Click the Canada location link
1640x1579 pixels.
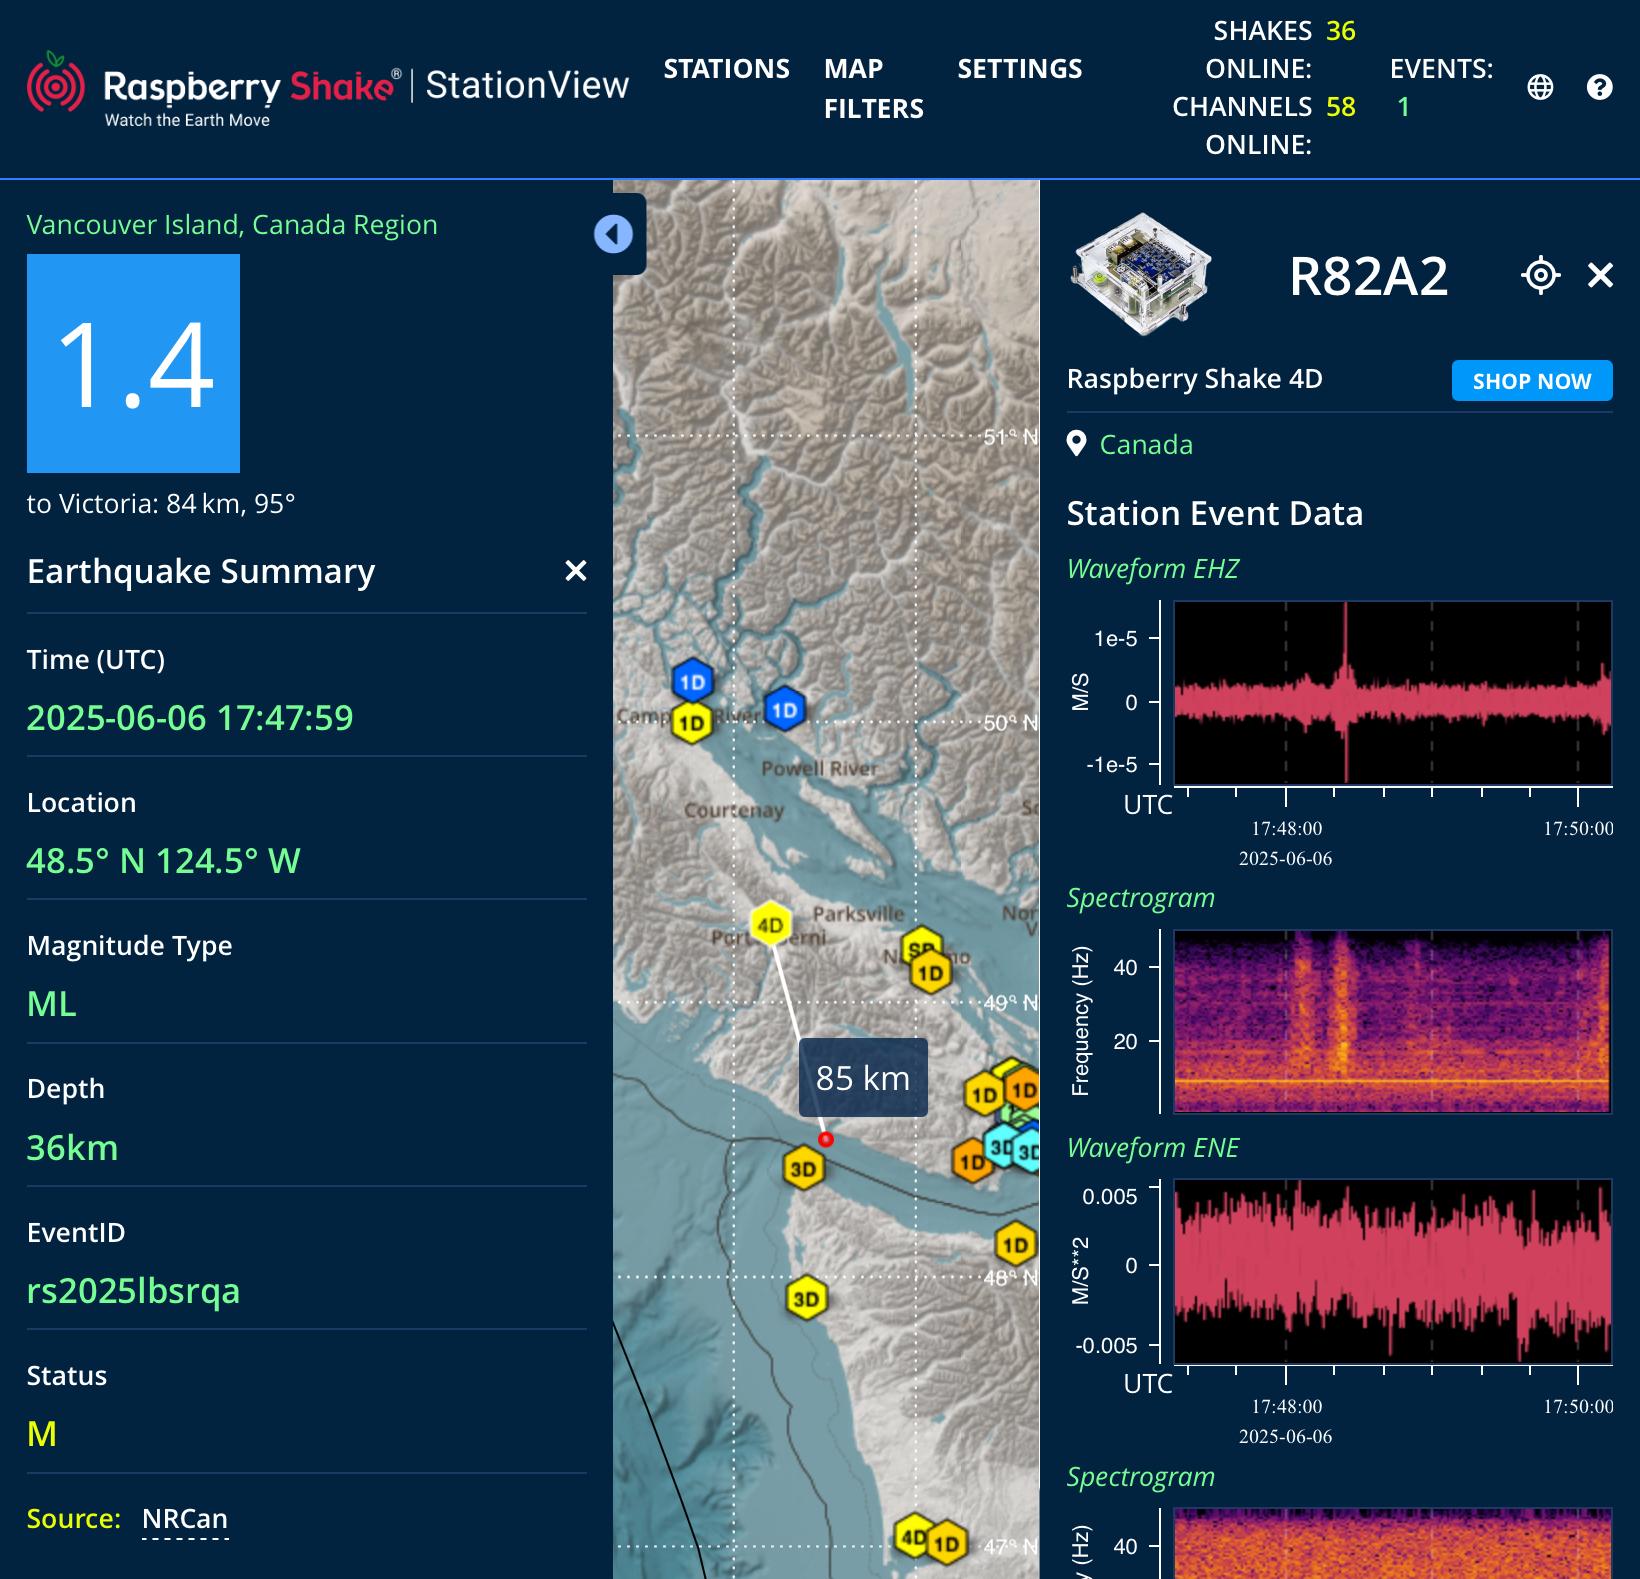tap(1146, 444)
